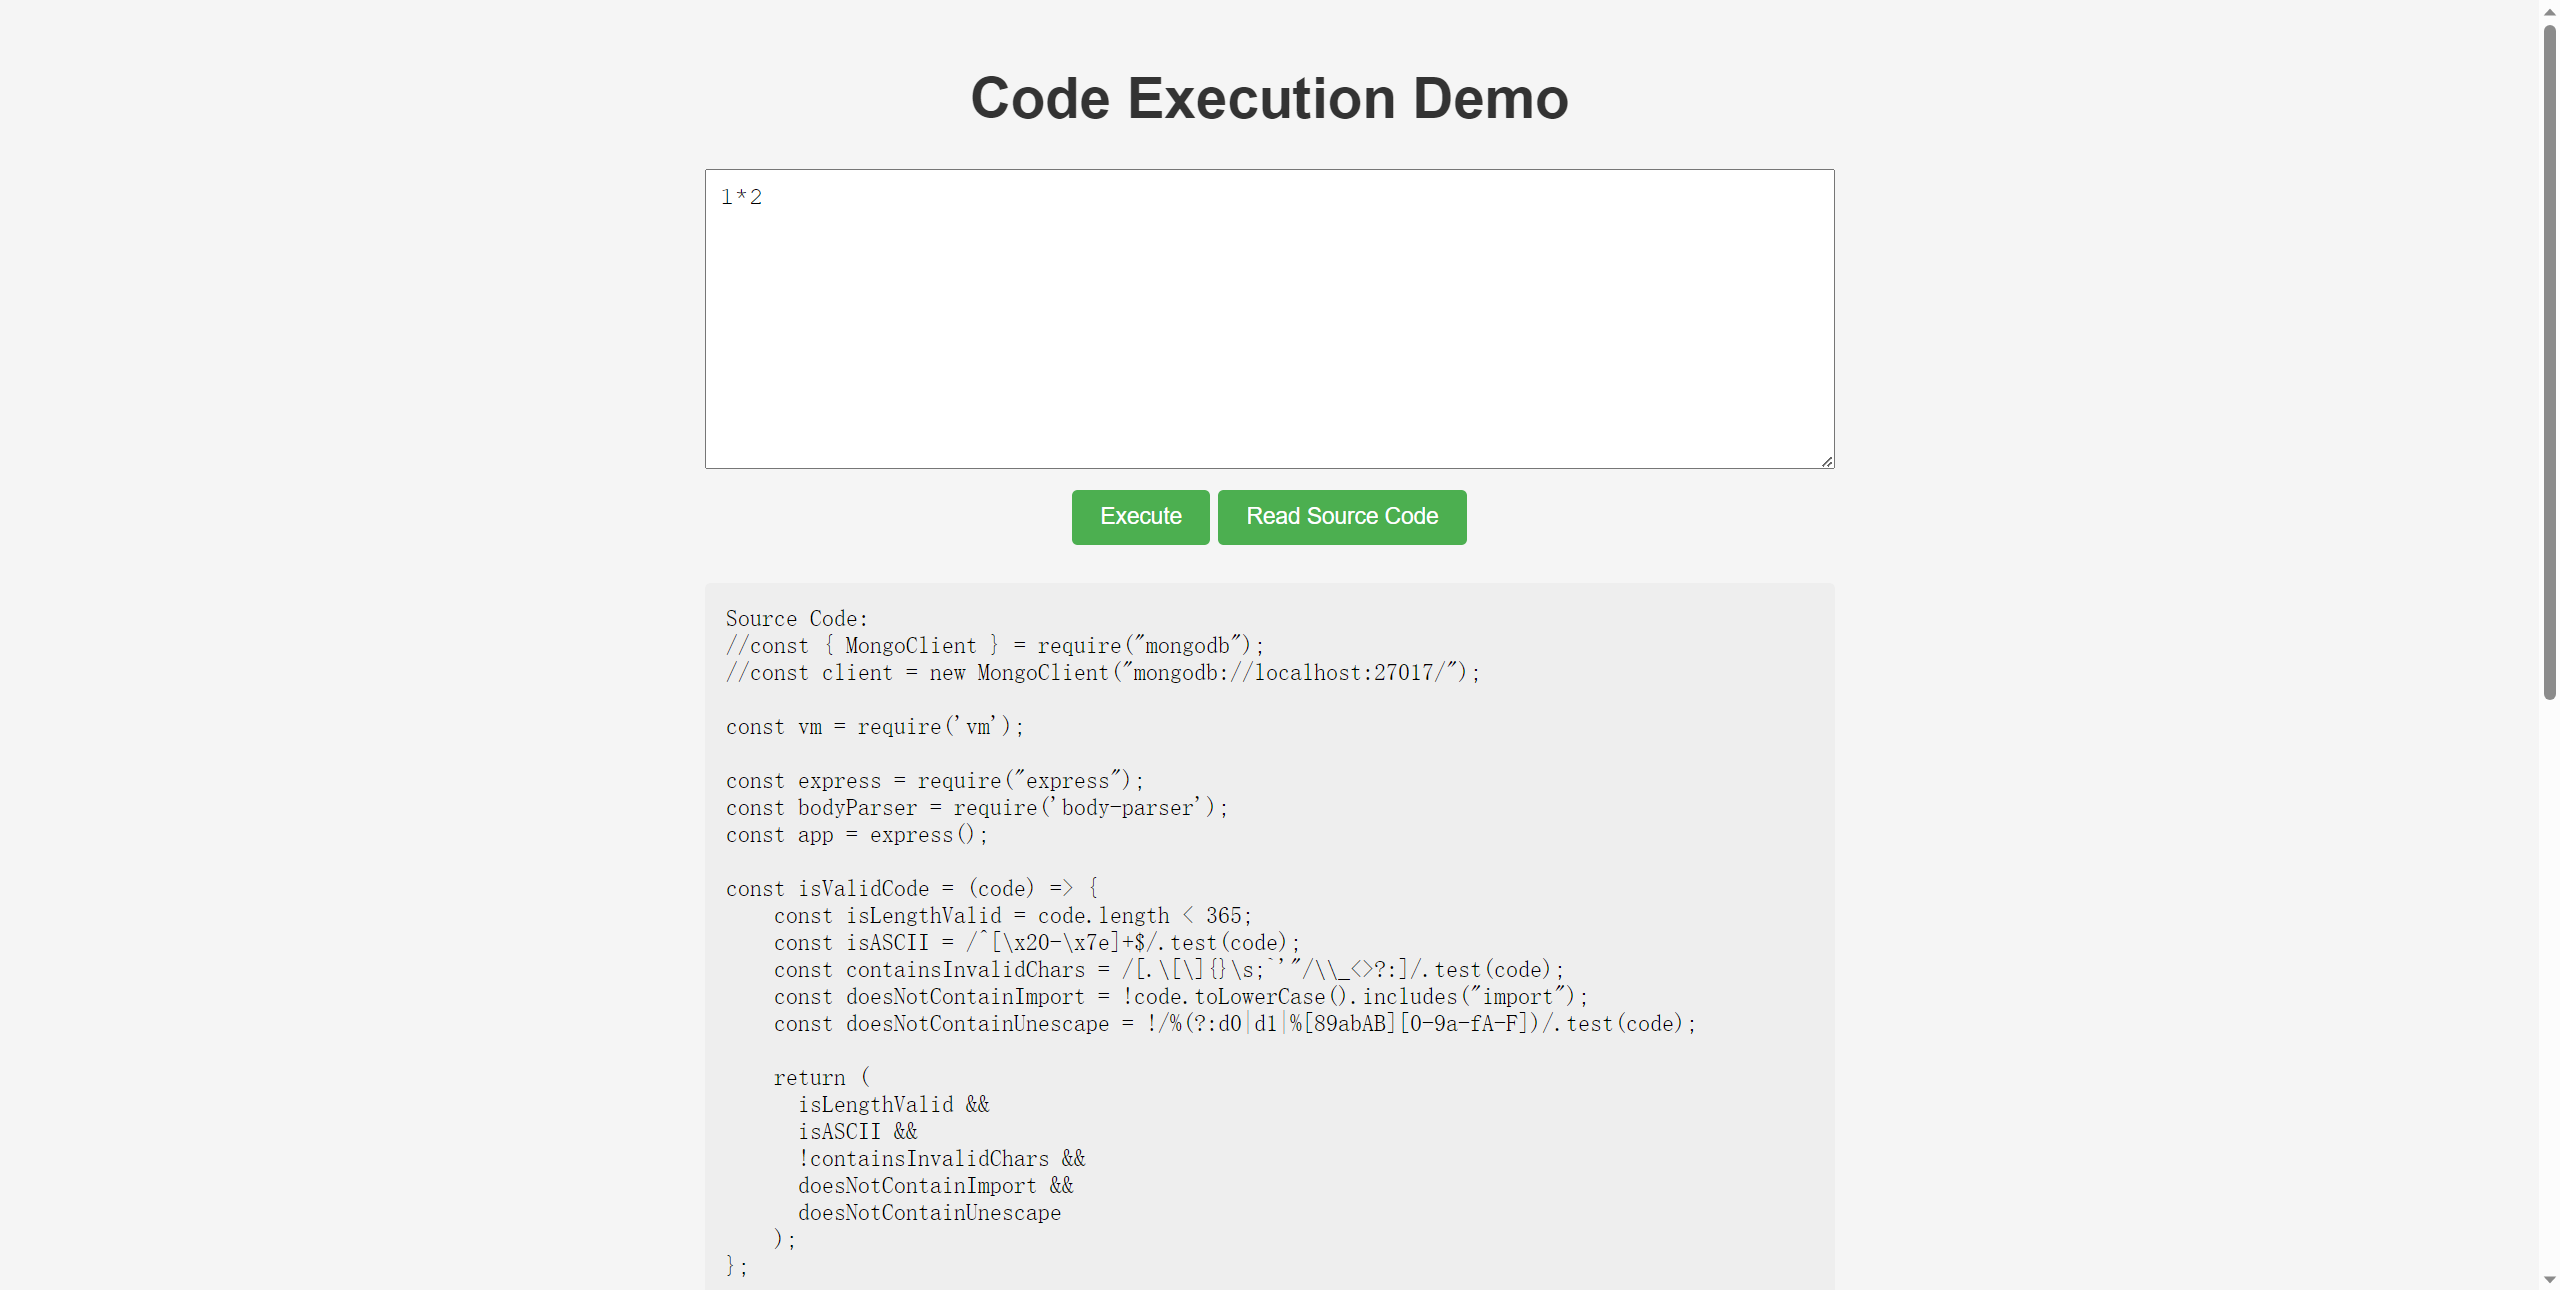Click the empty scrollbar track below thumb
Screen dimensions: 2560x1290
[x=2549, y=980]
